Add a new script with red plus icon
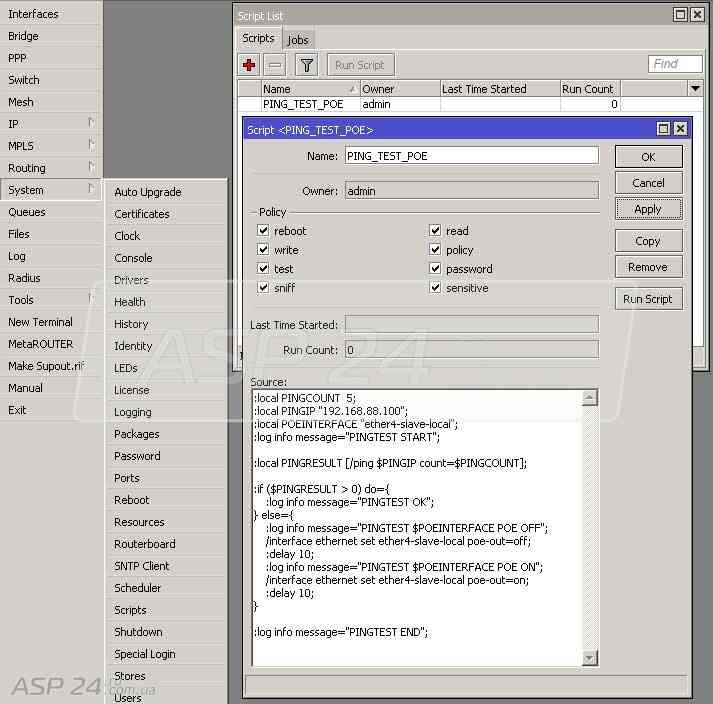Image resolution: width=713 pixels, height=704 pixels. (x=249, y=65)
